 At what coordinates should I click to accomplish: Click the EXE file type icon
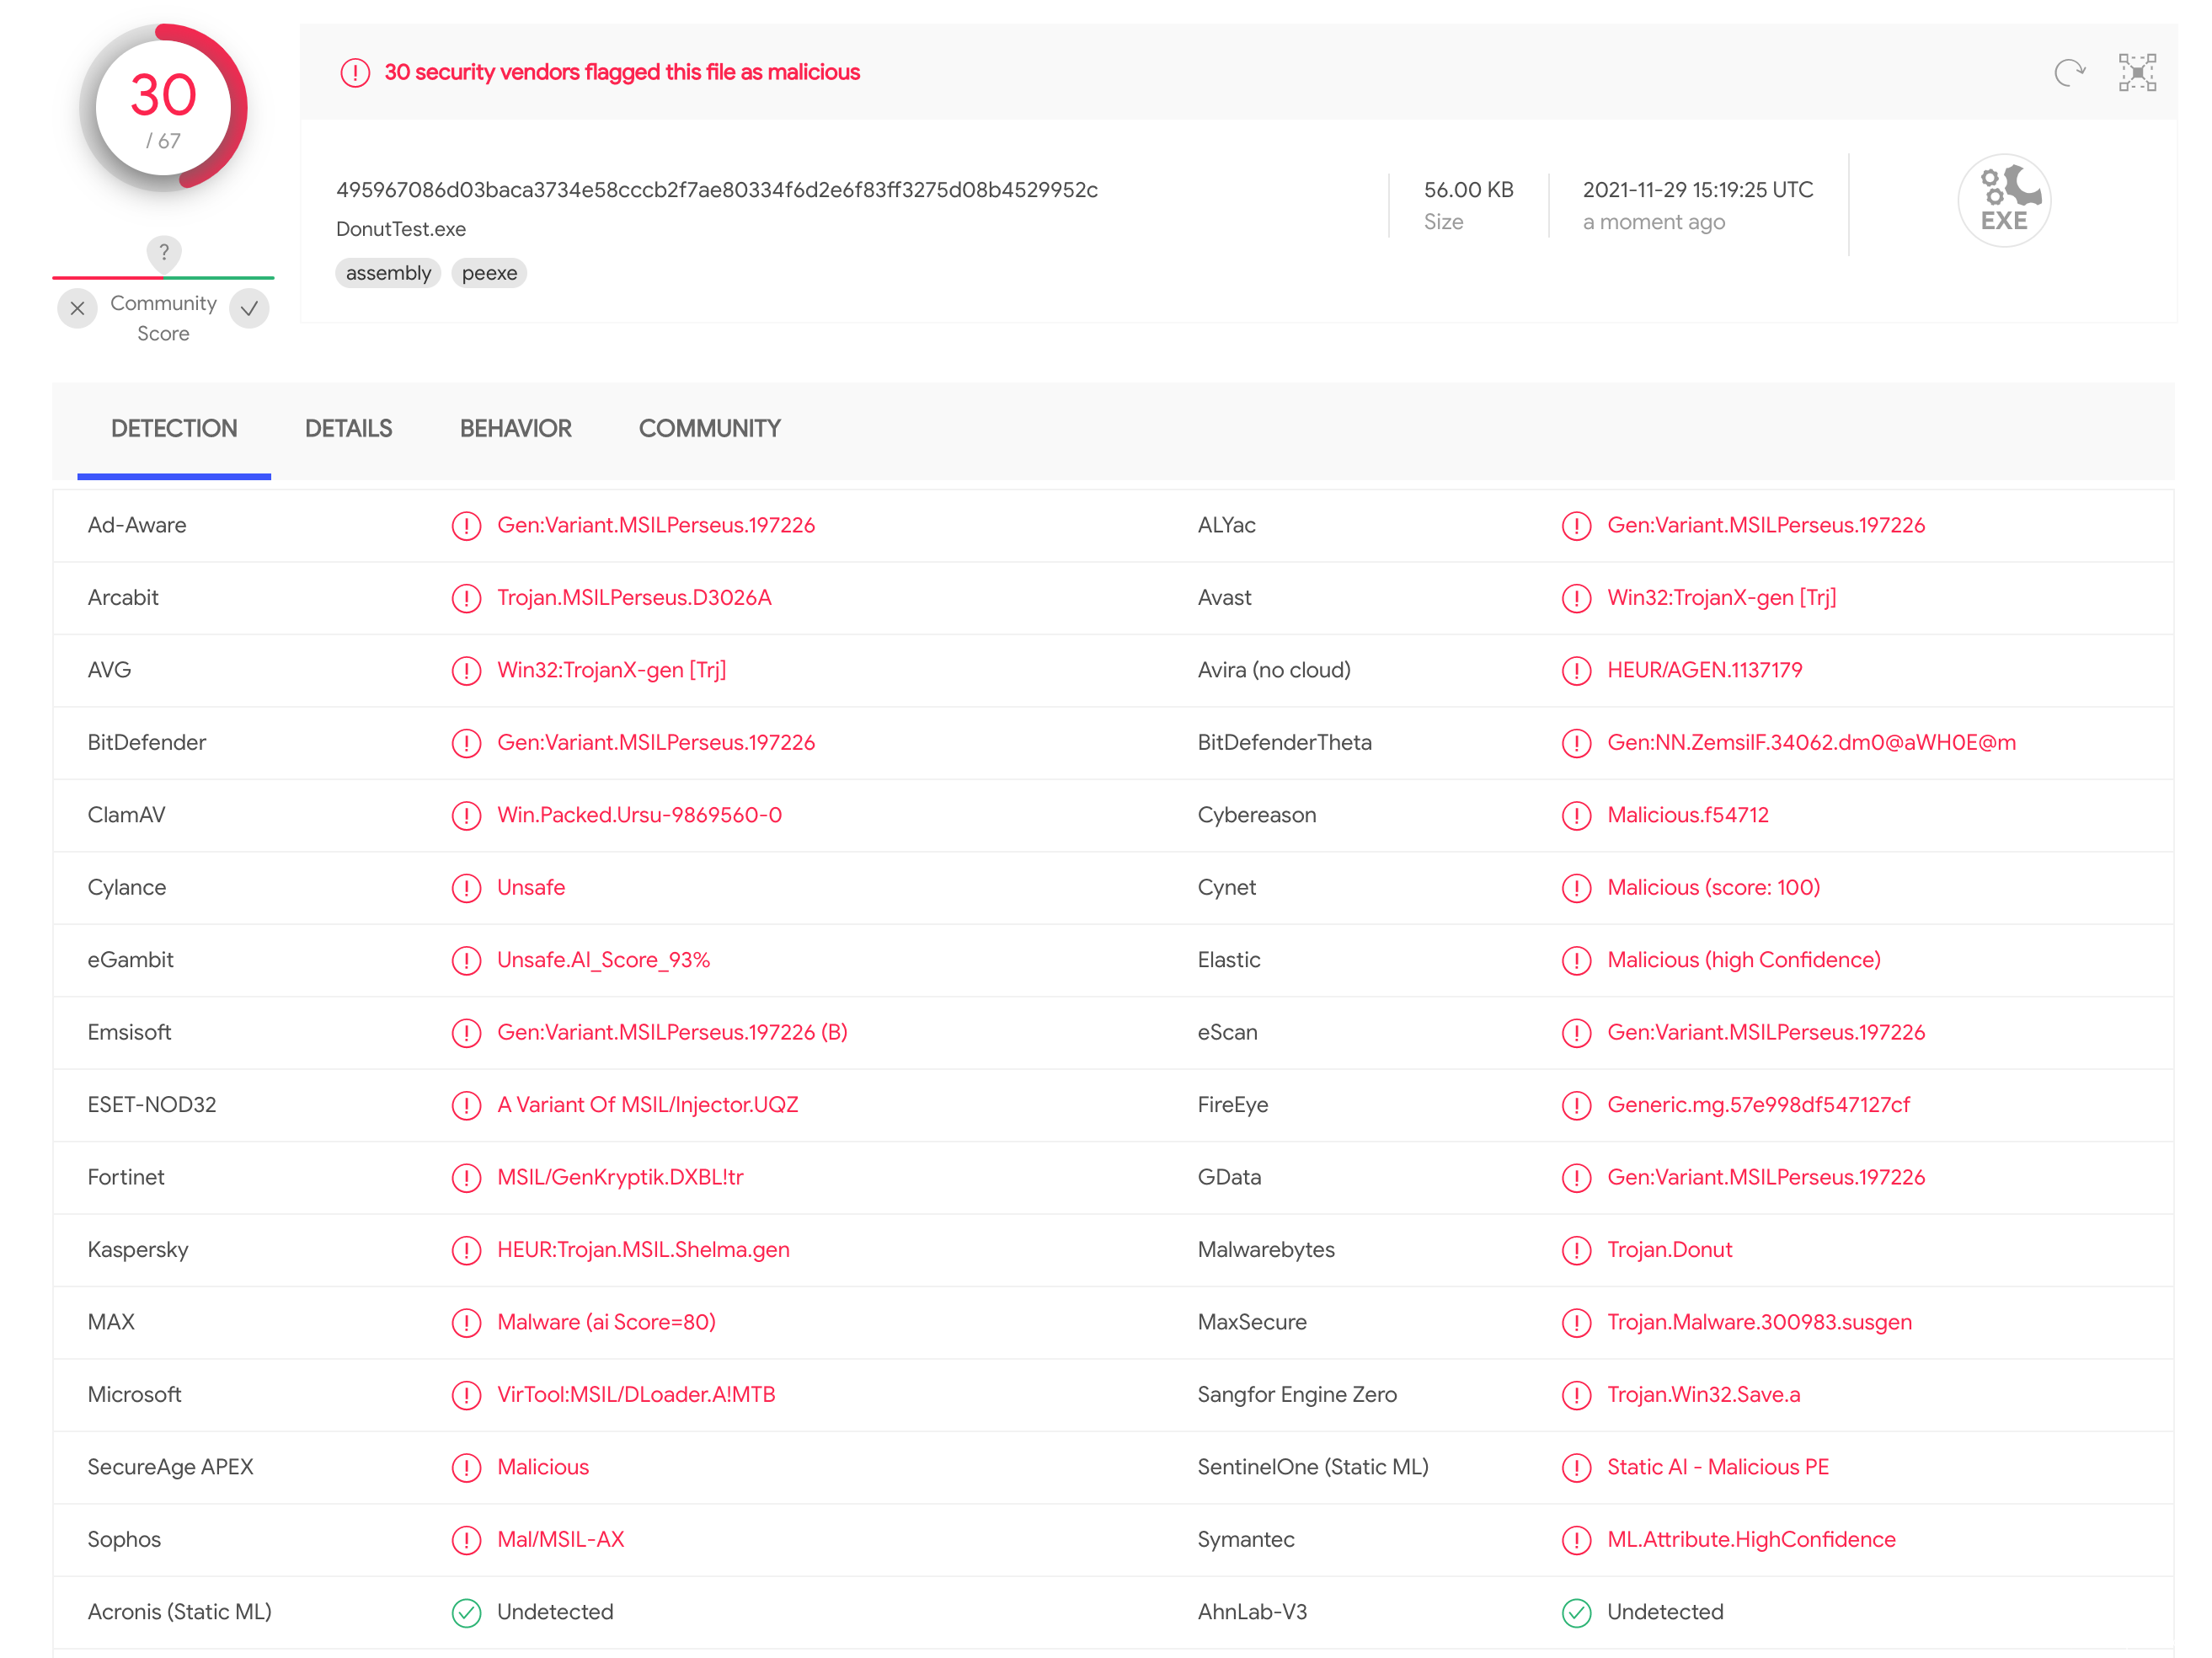(2003, 201)
